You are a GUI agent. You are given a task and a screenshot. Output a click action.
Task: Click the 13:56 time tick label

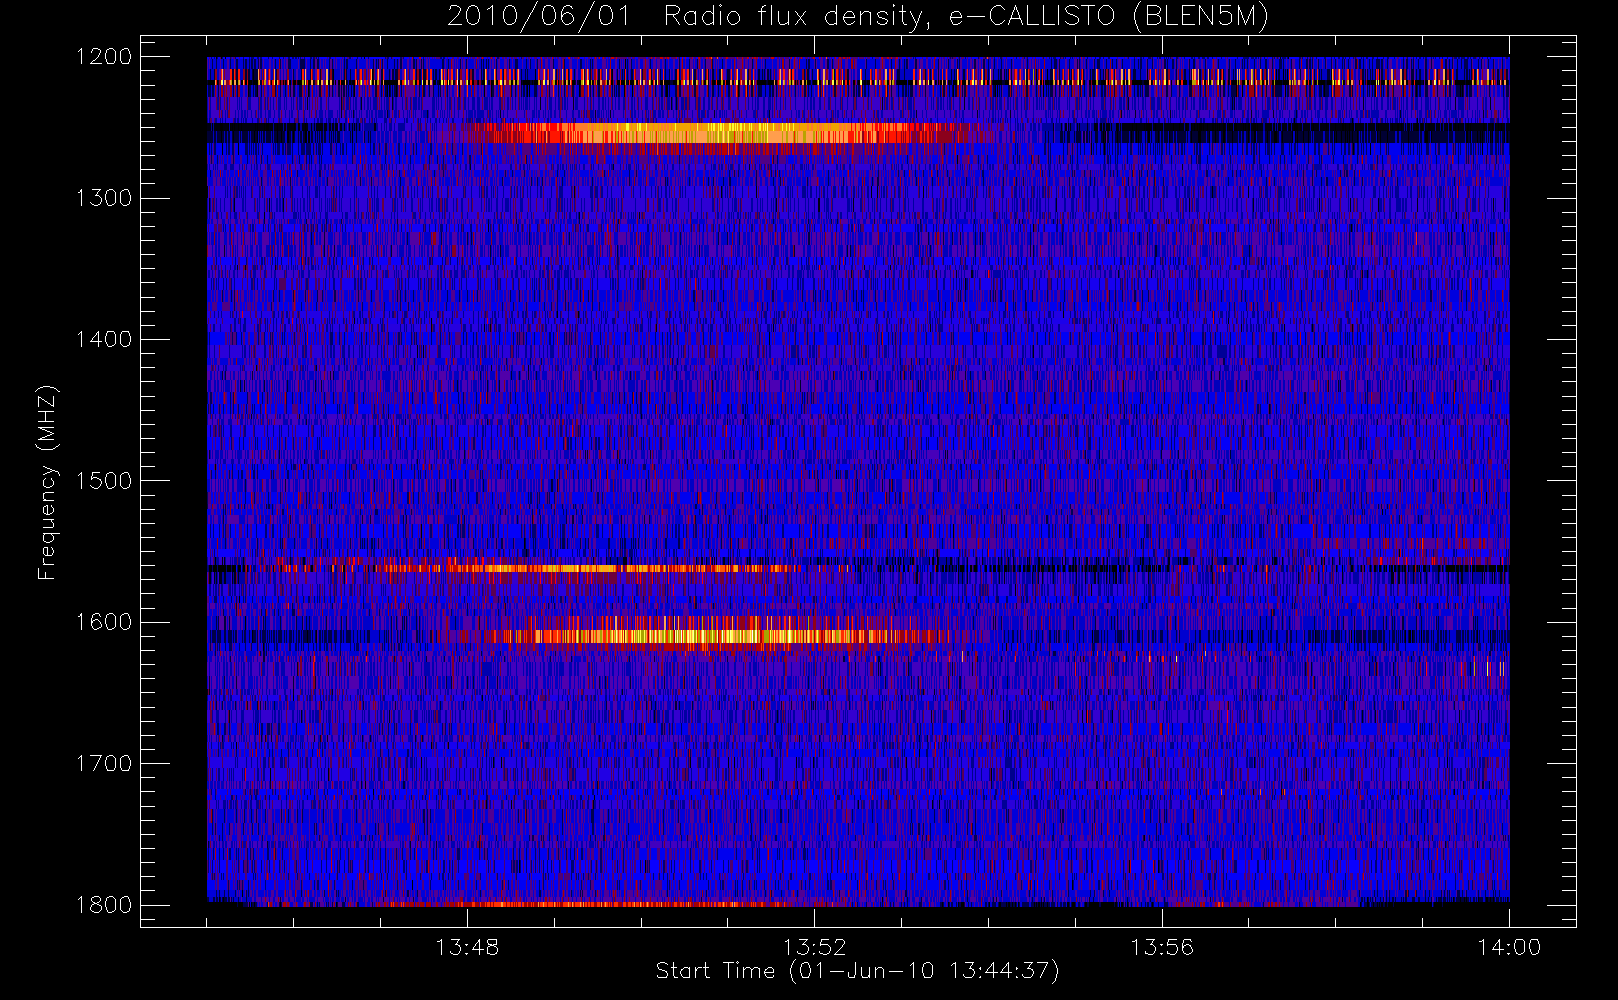tap(1162, 947)
